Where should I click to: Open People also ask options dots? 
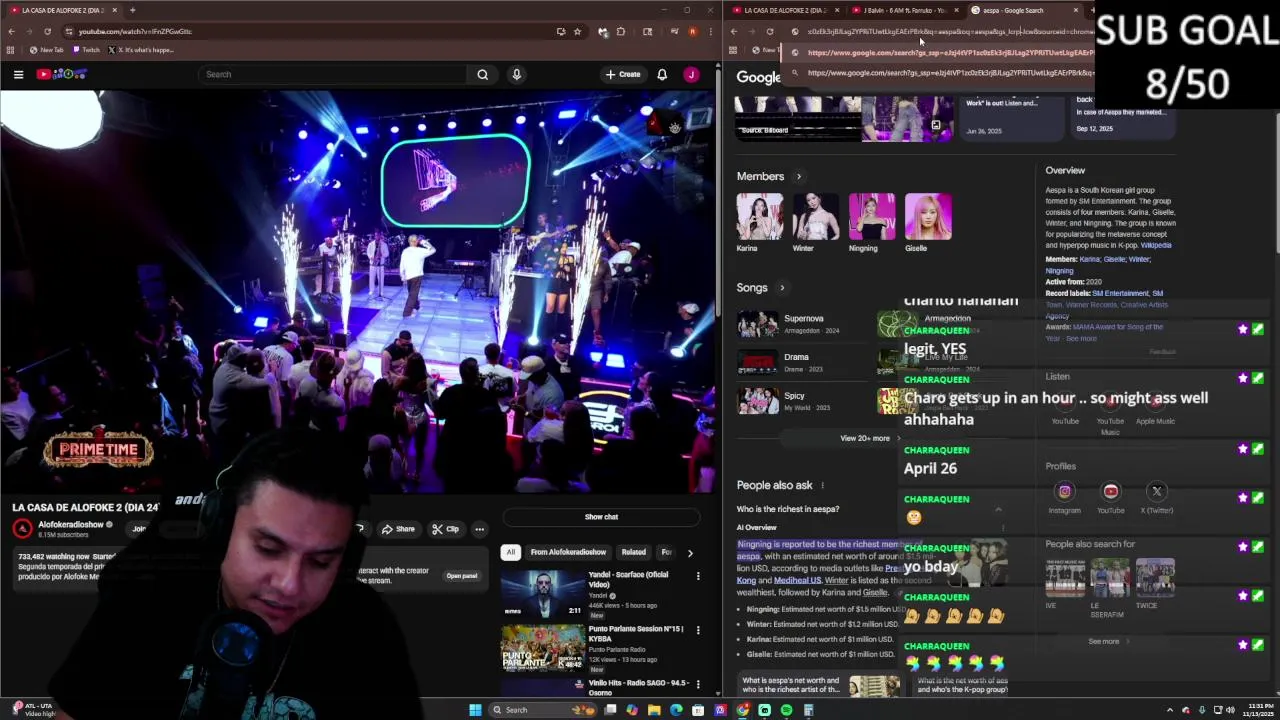pyautogui.click(x=822, y=486)
